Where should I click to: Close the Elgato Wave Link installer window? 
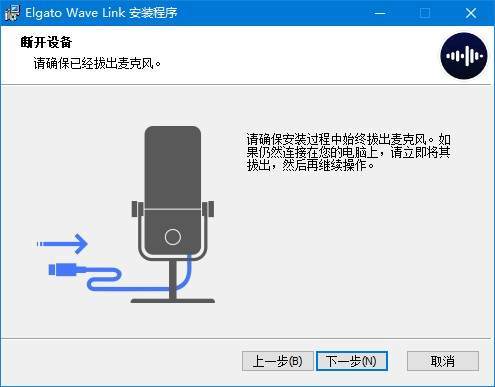(471, 13)
